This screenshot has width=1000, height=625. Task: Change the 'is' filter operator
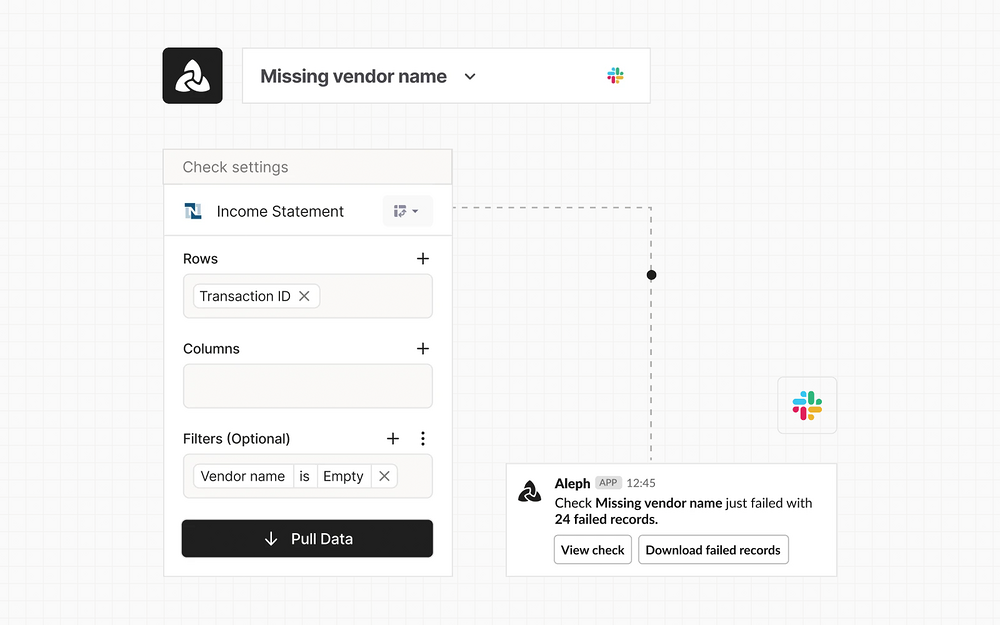[x=305, y=476]
